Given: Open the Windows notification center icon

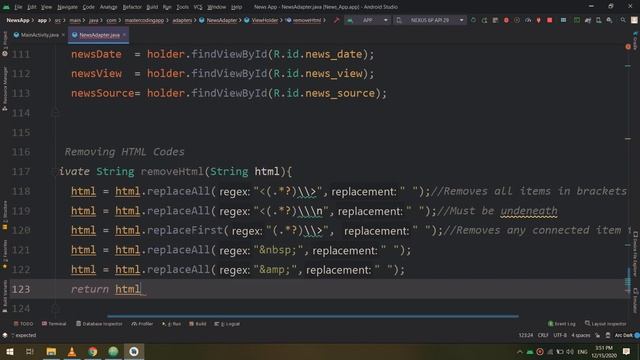Looking at the screenshot, I should (627, 351).
